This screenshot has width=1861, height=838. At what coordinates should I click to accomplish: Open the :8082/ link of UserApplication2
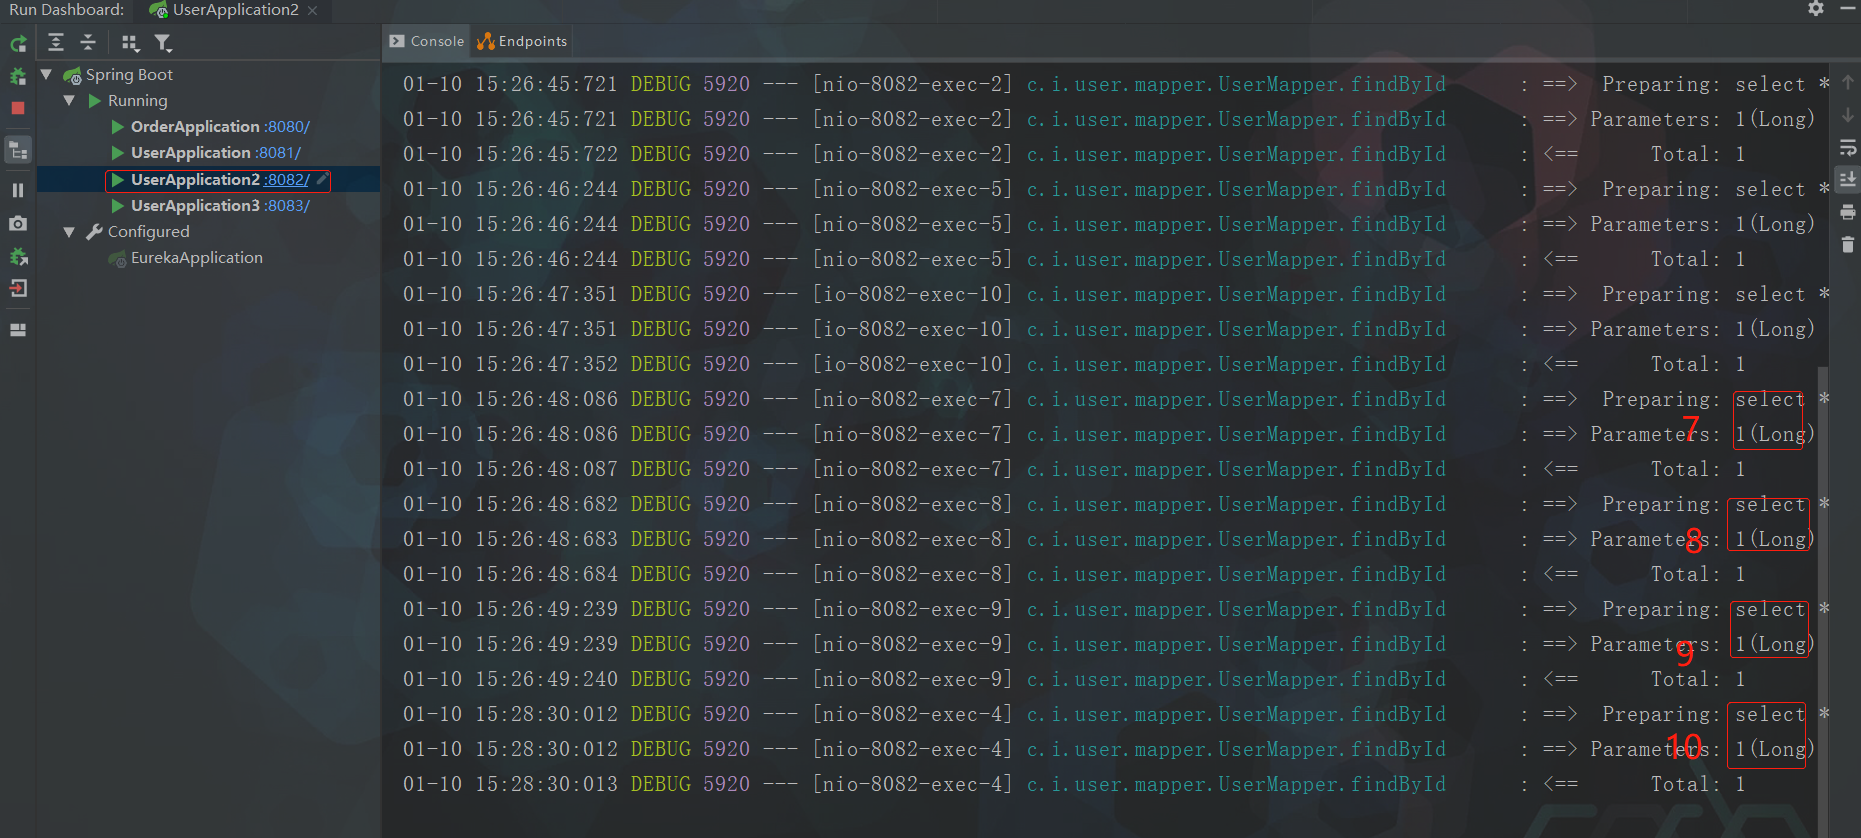[x=287, y=180]
